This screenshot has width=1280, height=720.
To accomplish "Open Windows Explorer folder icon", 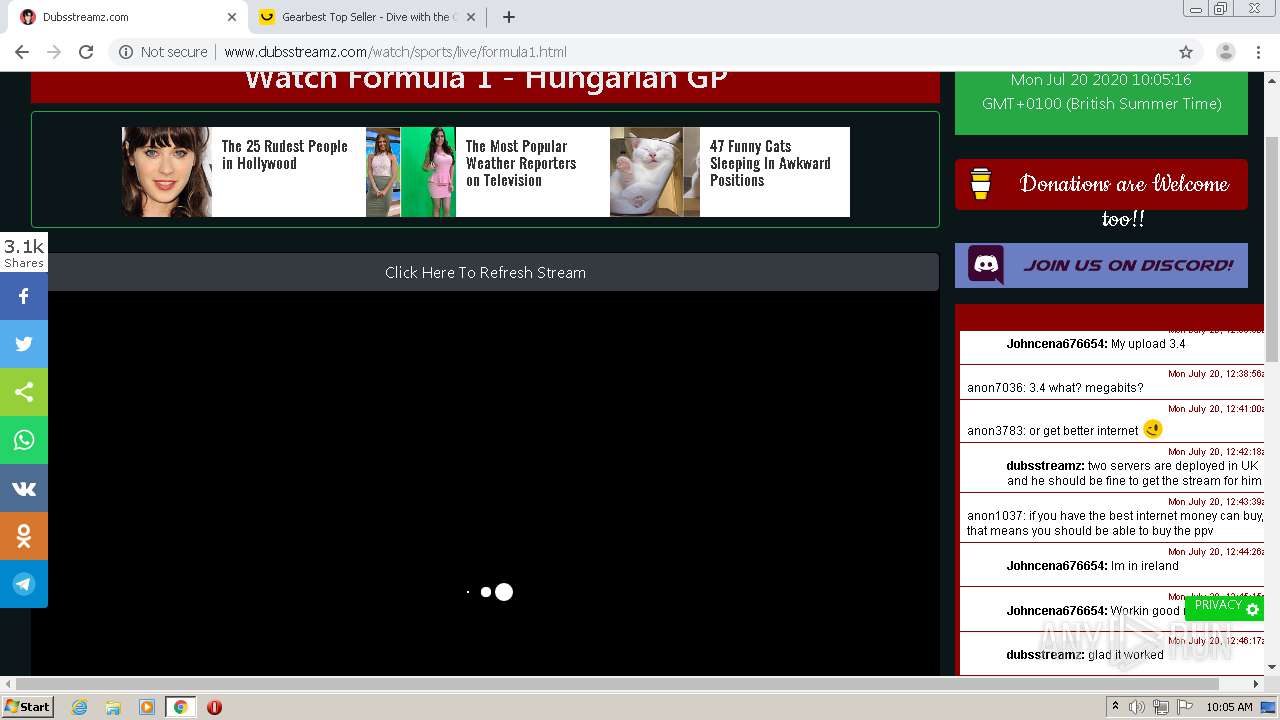I will pyautogui.click(x=113, y=707).
